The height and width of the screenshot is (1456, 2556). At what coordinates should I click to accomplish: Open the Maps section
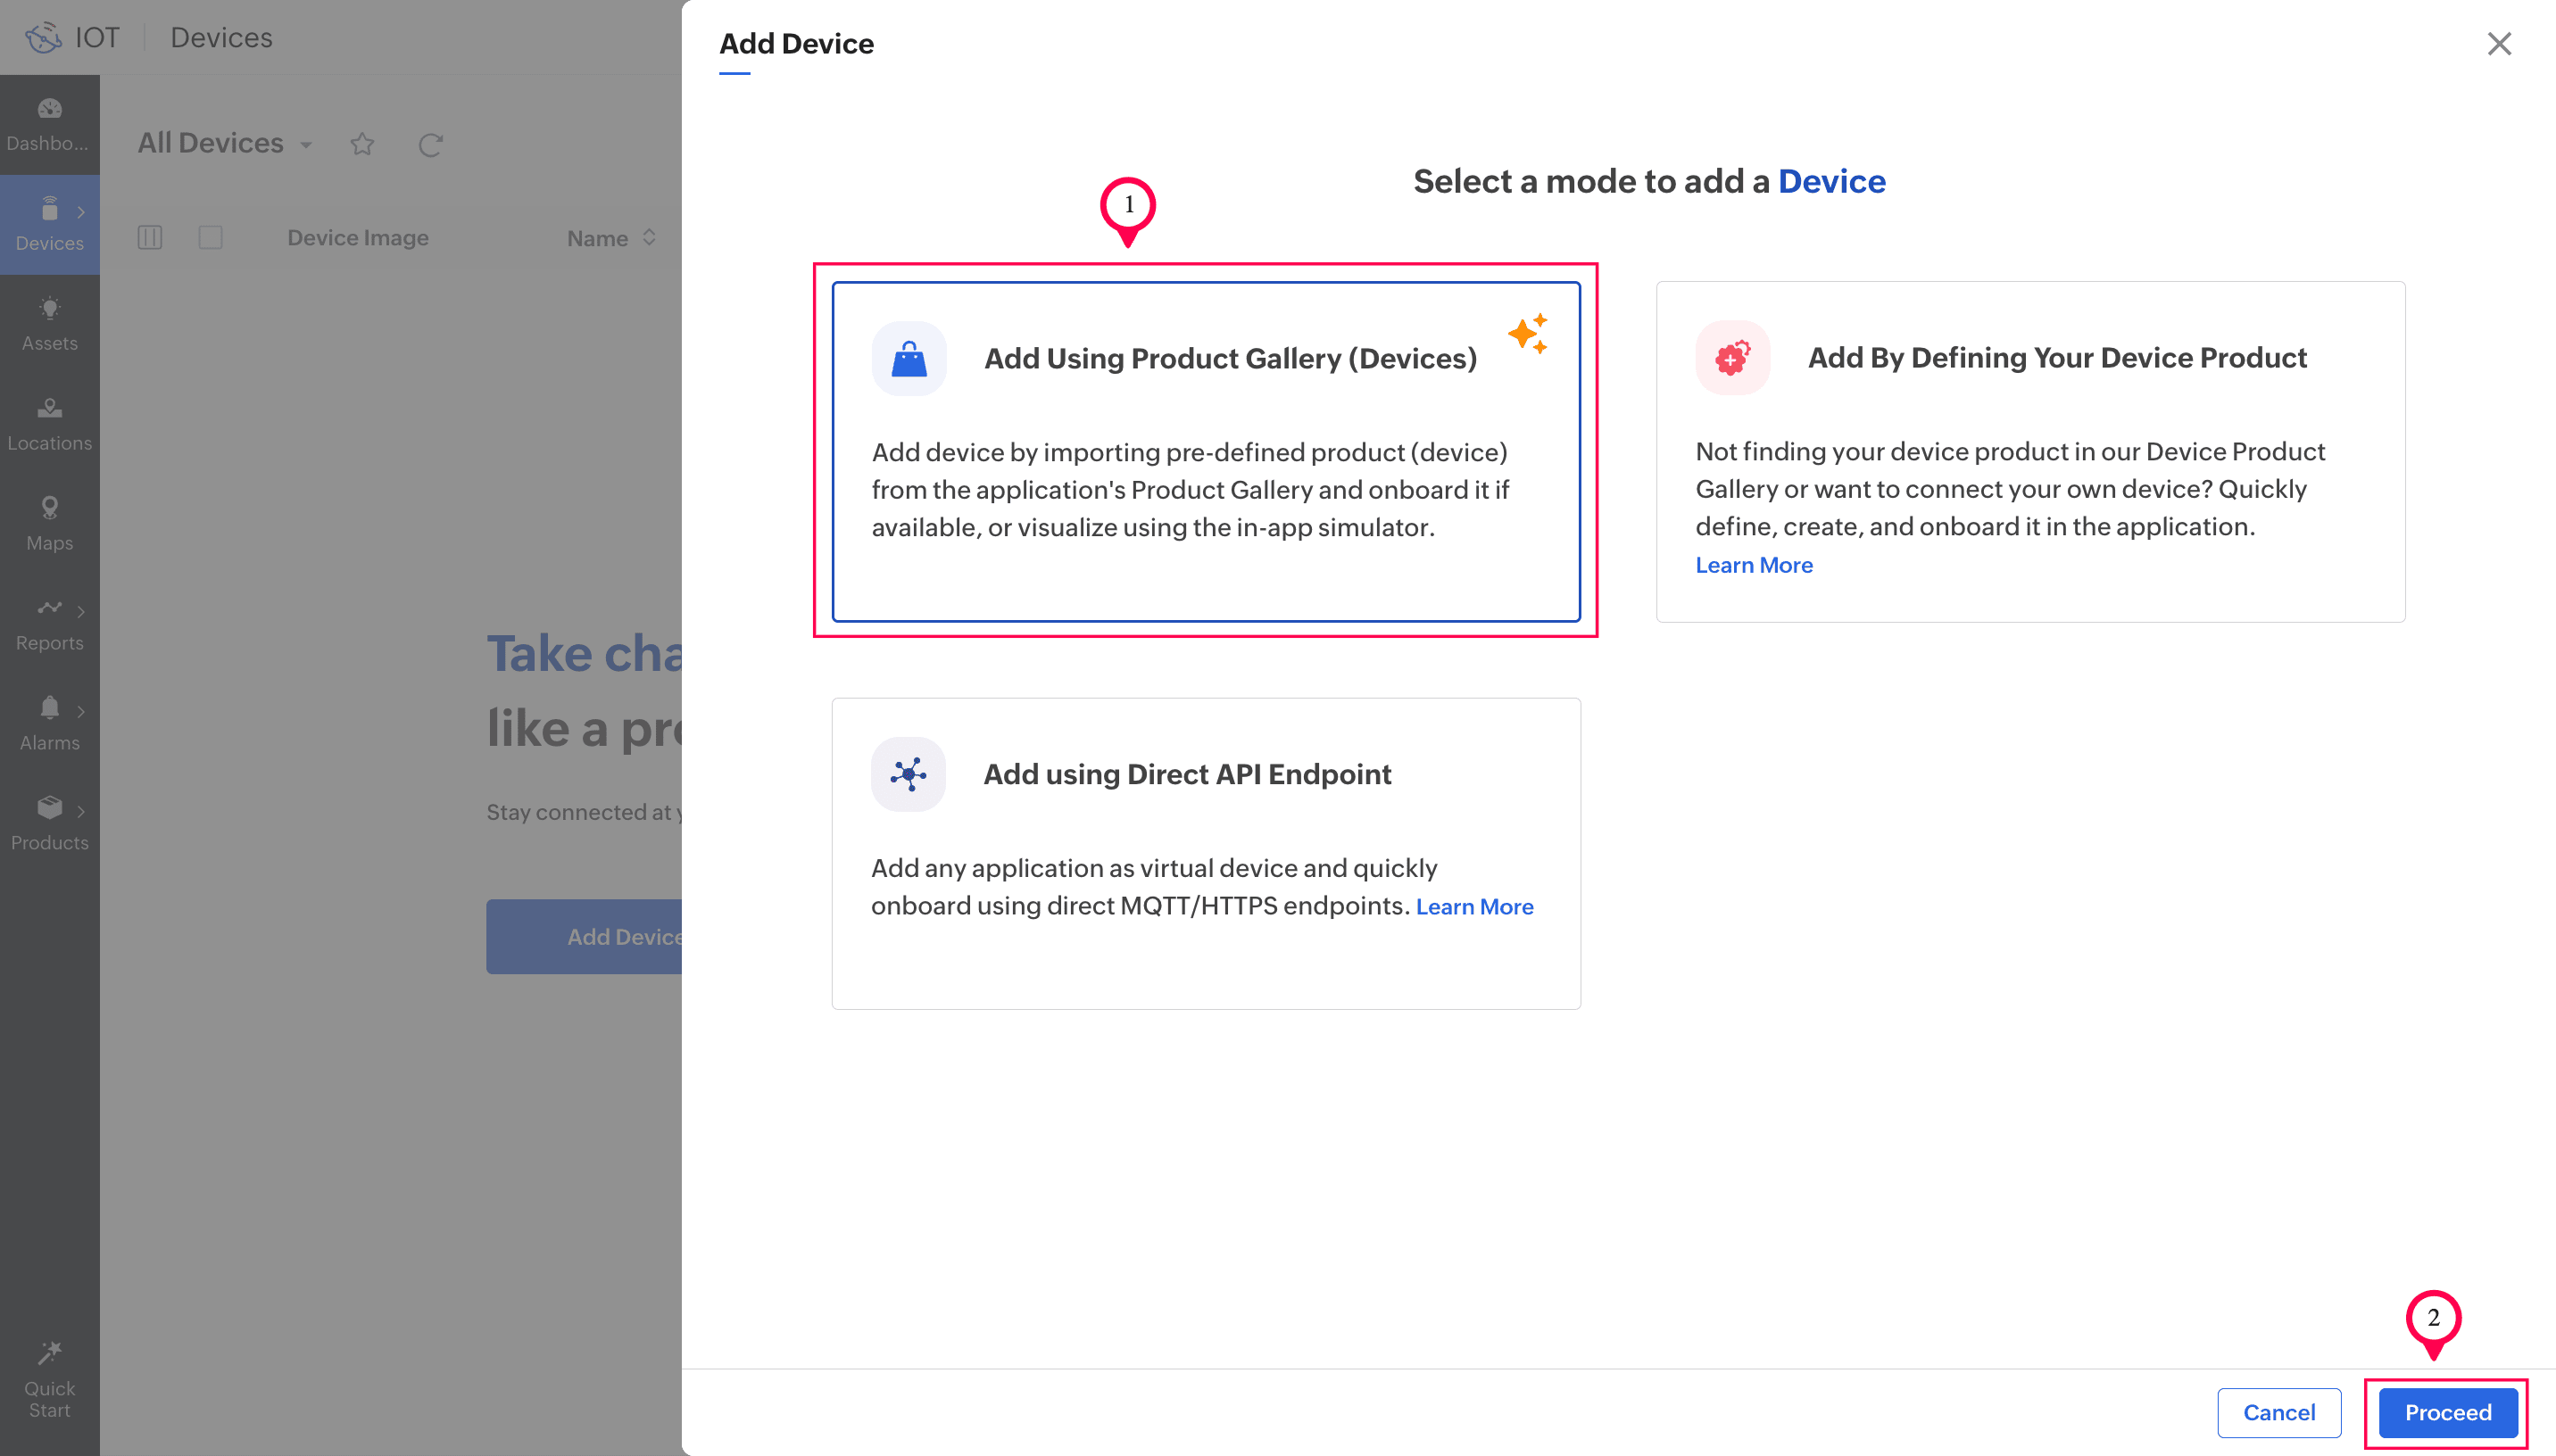[49, 522]
